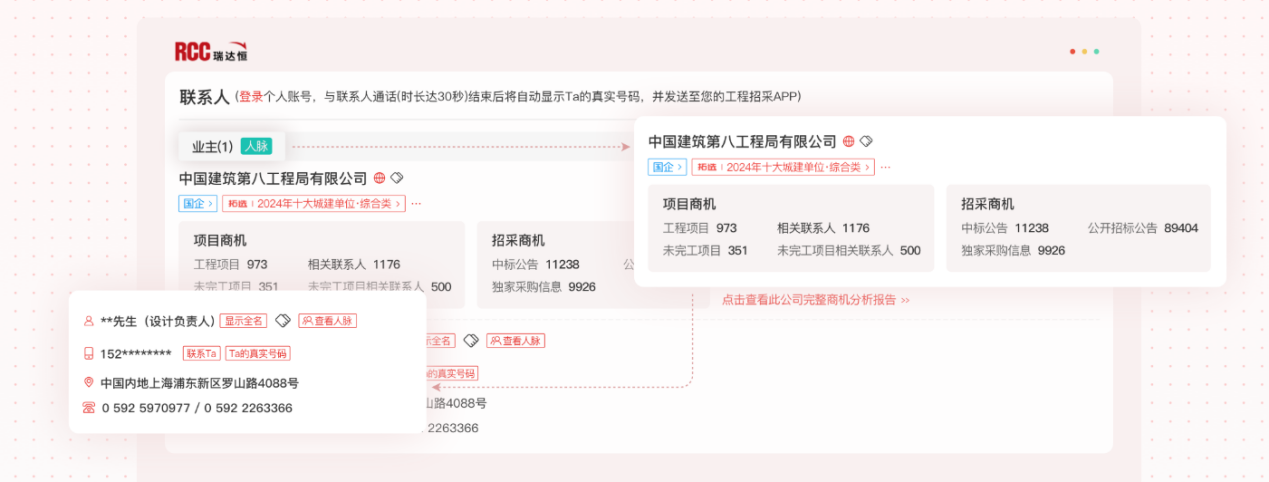Click the 招采商机 heading in the background panel
The width and height of the screenshot is (1269, 482).
click(519, 240)
